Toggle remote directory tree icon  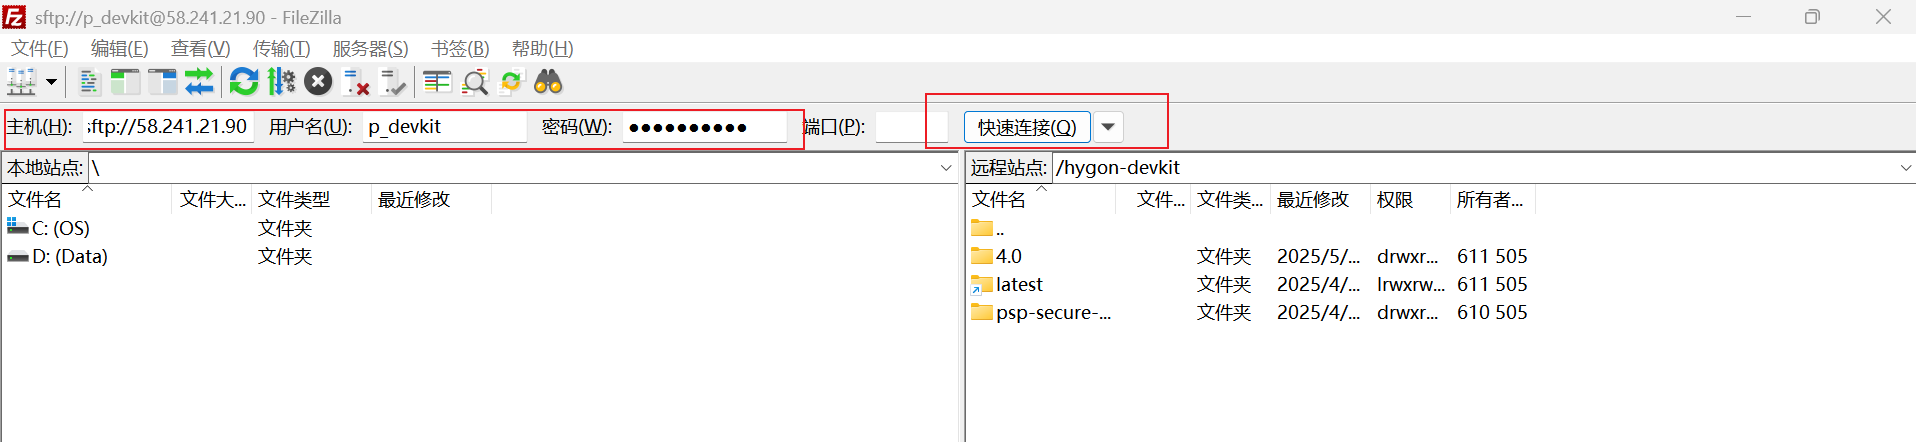pyautogui.click(x=162, y=82)
